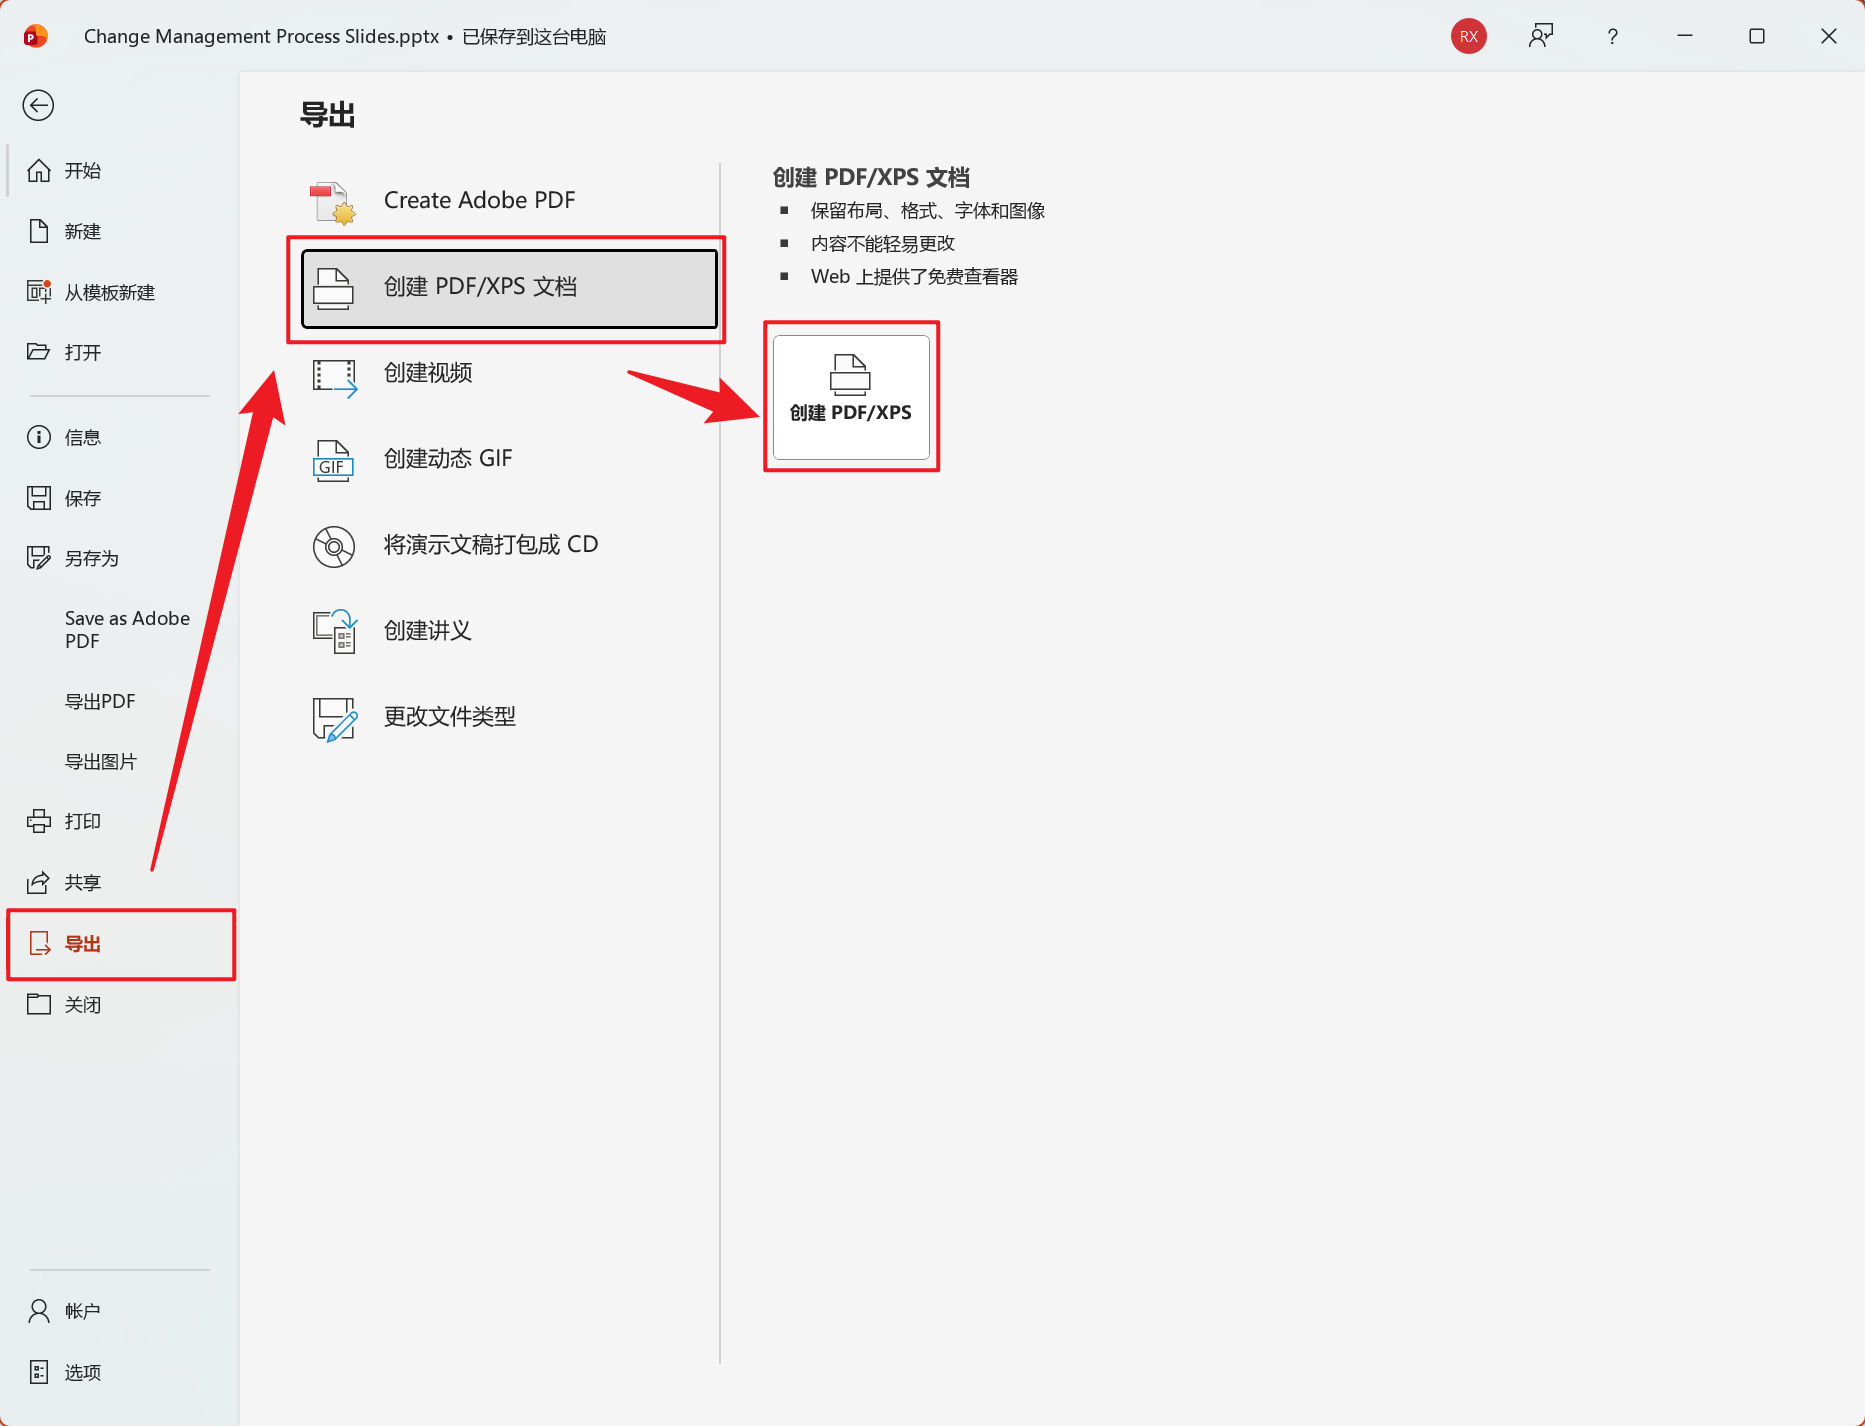Choose 将演示文稿打包成 CD
1865x1426 pixels.
tap(509, 545)
